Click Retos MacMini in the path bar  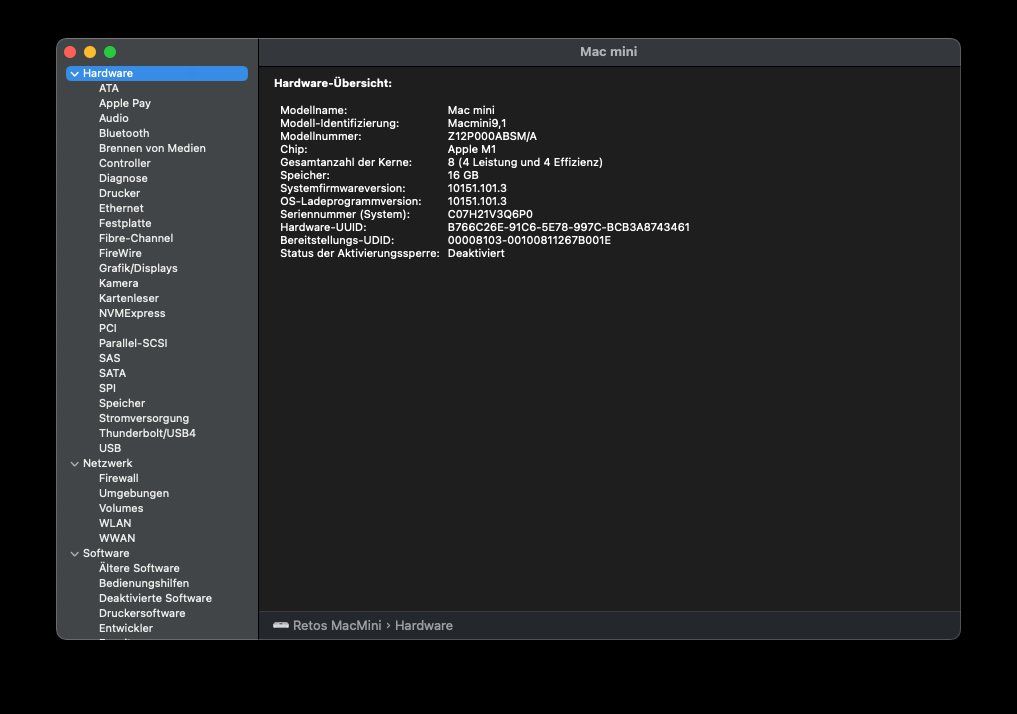pos(337,626)
